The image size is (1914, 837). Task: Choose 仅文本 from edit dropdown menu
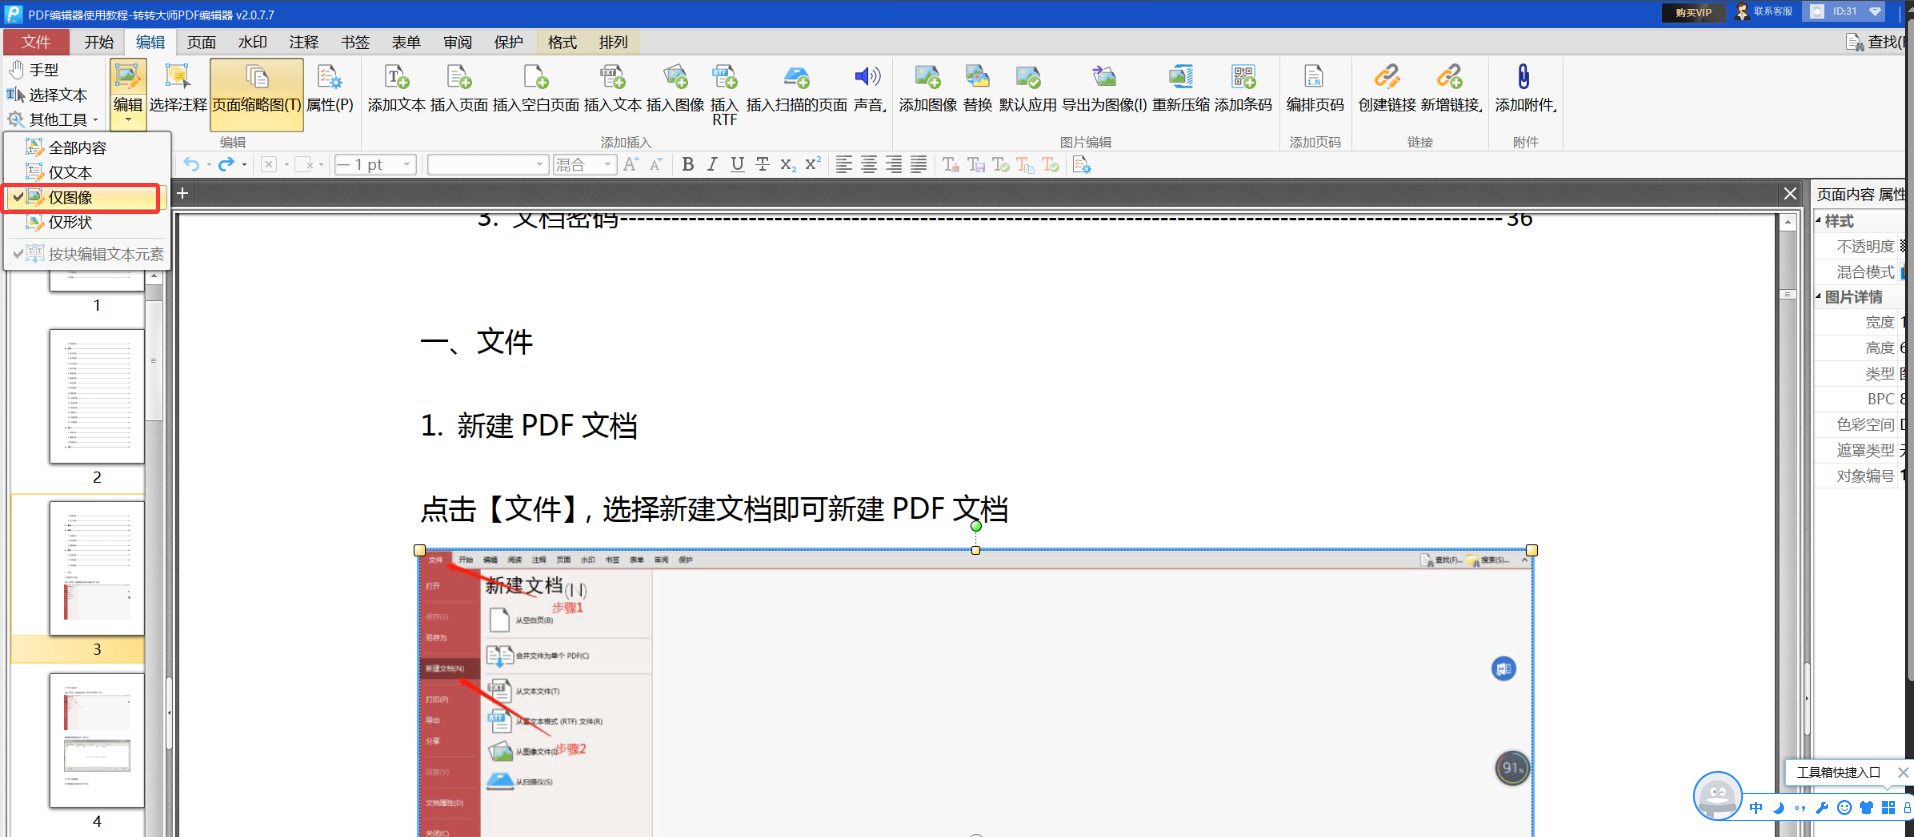coord(70,173)
